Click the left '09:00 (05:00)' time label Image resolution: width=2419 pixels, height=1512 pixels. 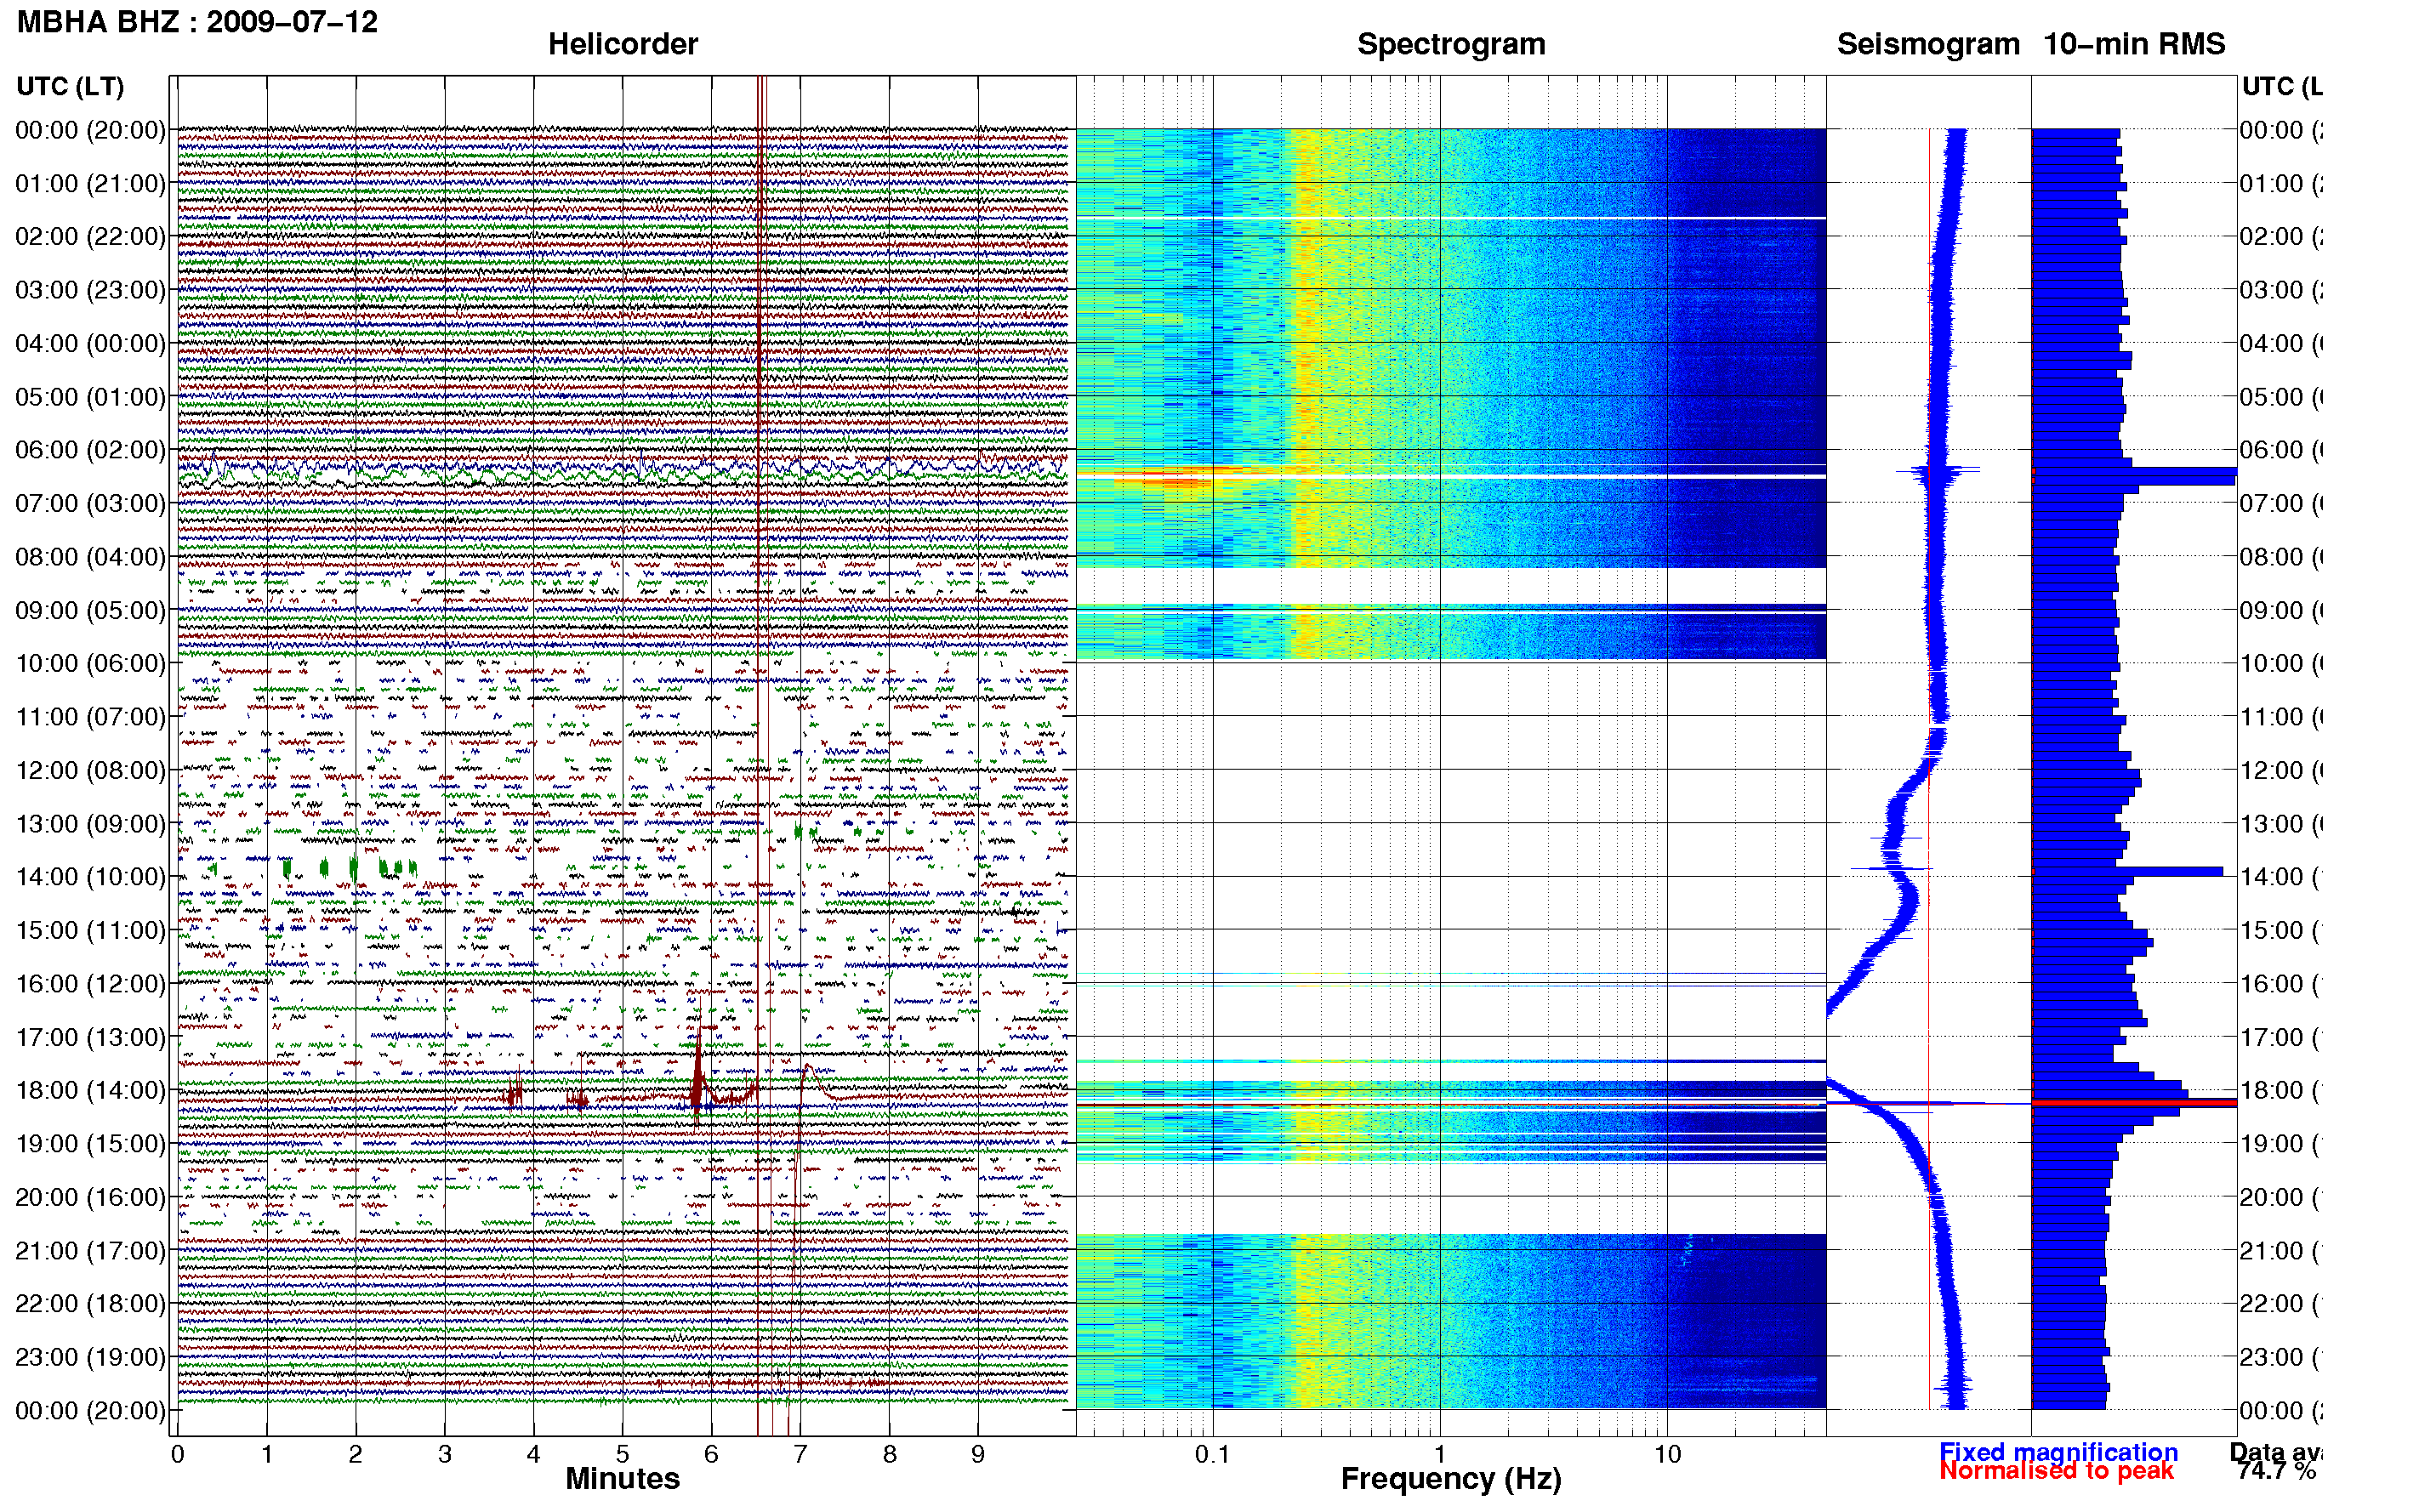tap(90, 610)
